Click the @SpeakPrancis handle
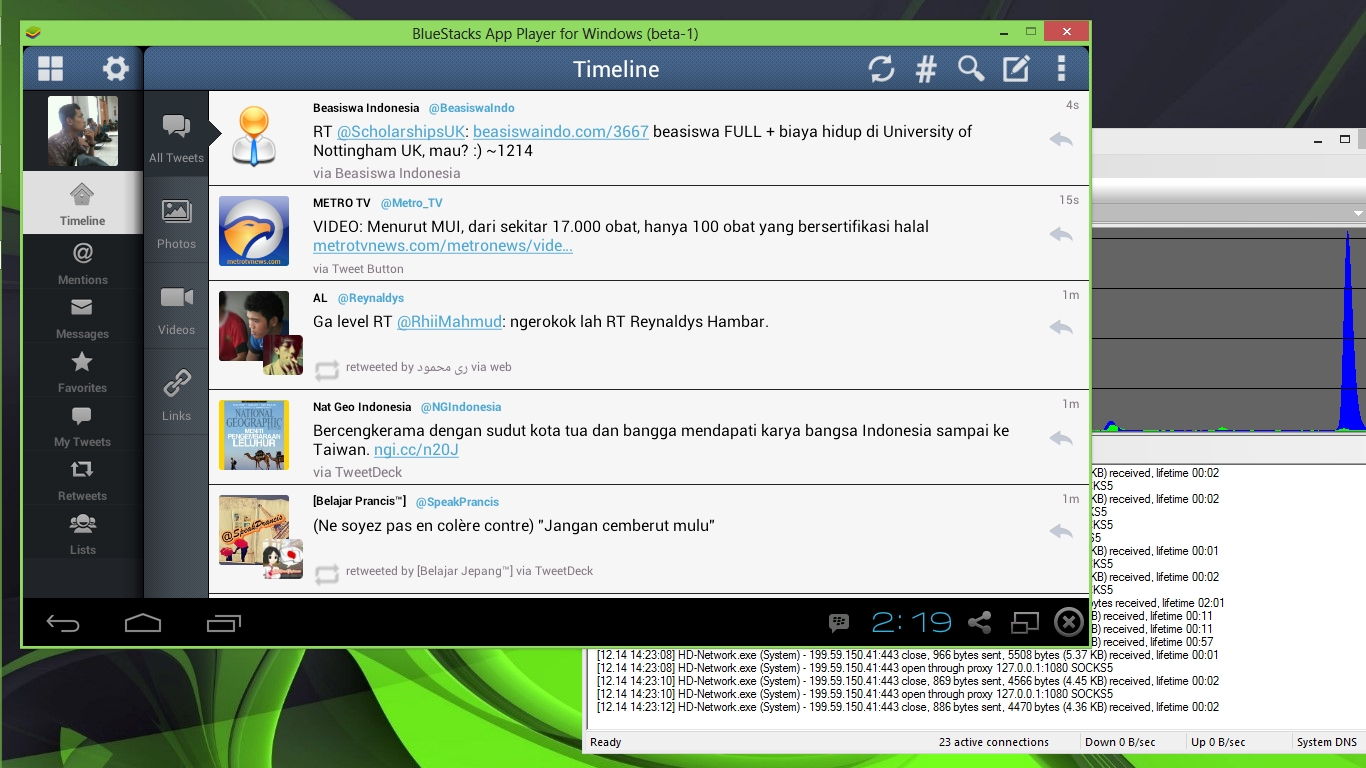The width and height of the screenshot is (1366, 768). [x=457, y=502]
